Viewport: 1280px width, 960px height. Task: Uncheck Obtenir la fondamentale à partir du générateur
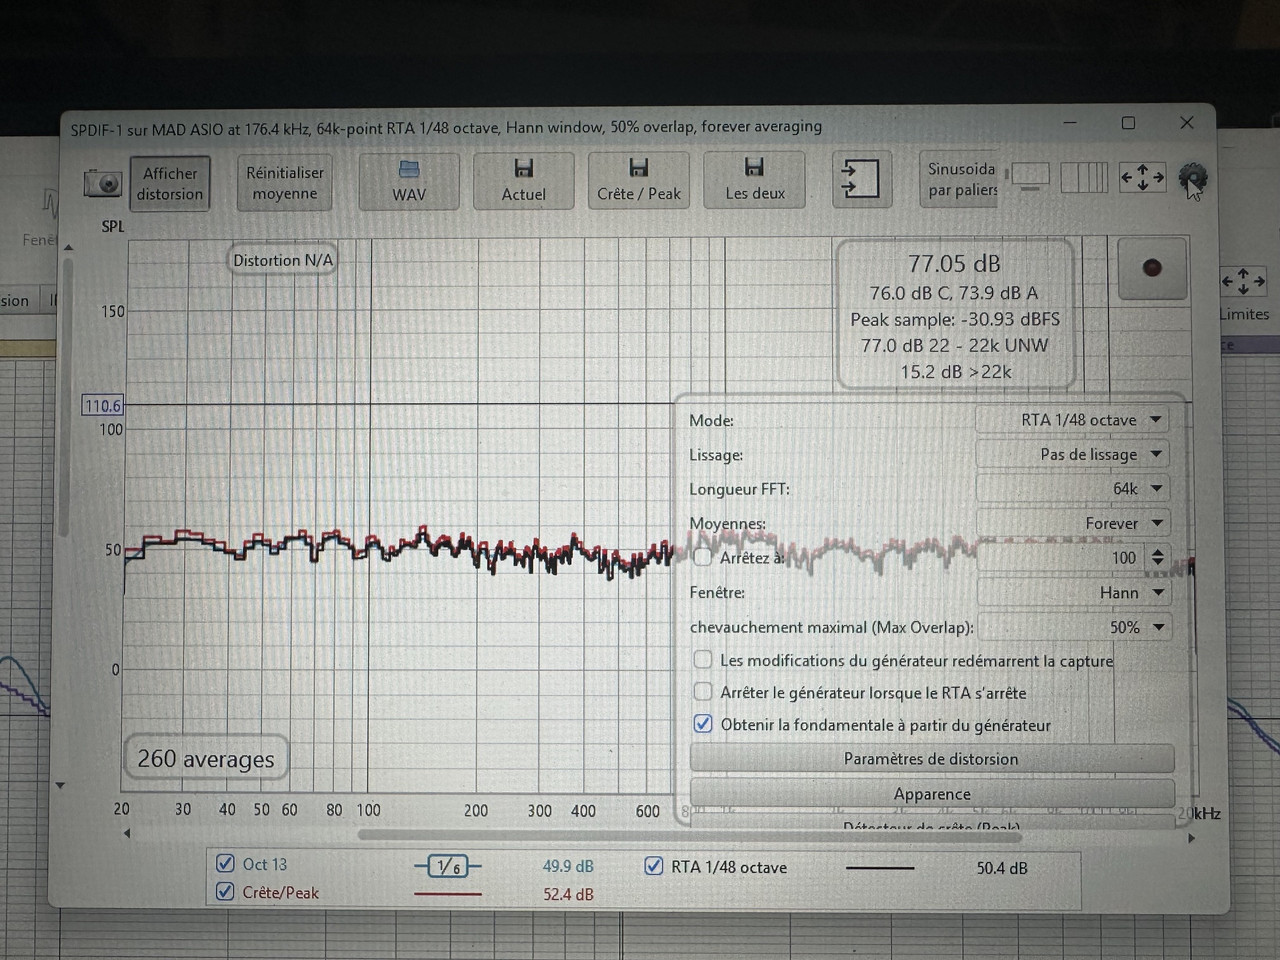point(703,724)
